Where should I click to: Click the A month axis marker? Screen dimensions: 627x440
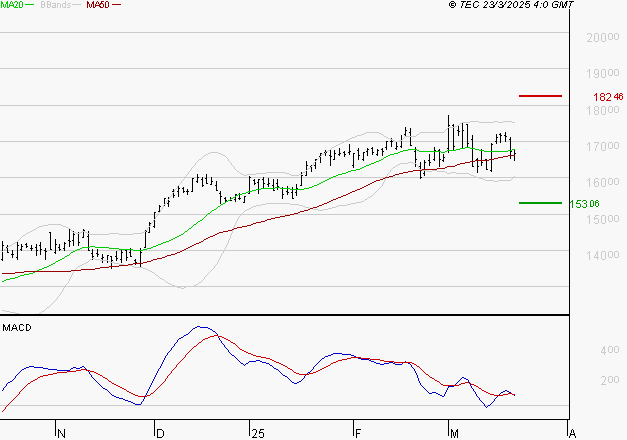tap(572, 434)
